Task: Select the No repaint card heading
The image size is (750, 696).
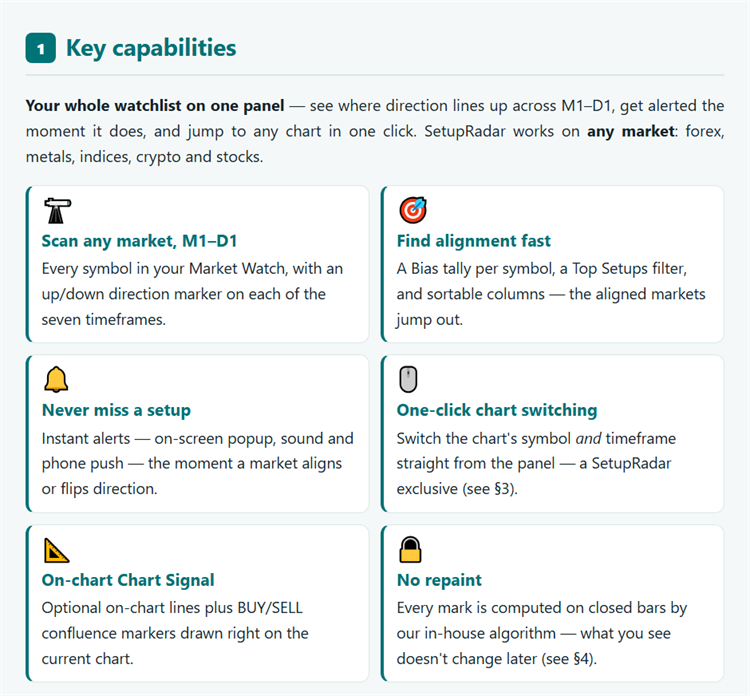Action: 439,580
